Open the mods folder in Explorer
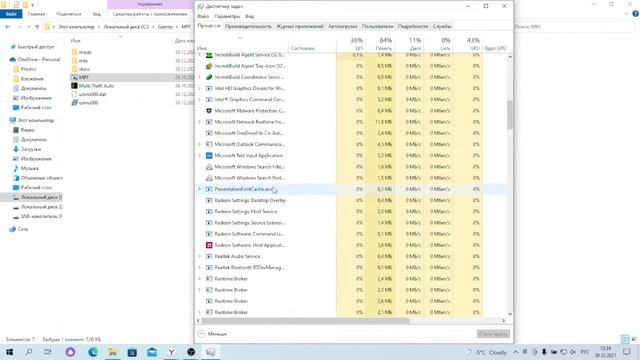640x360 pixels. pos(85,52)
